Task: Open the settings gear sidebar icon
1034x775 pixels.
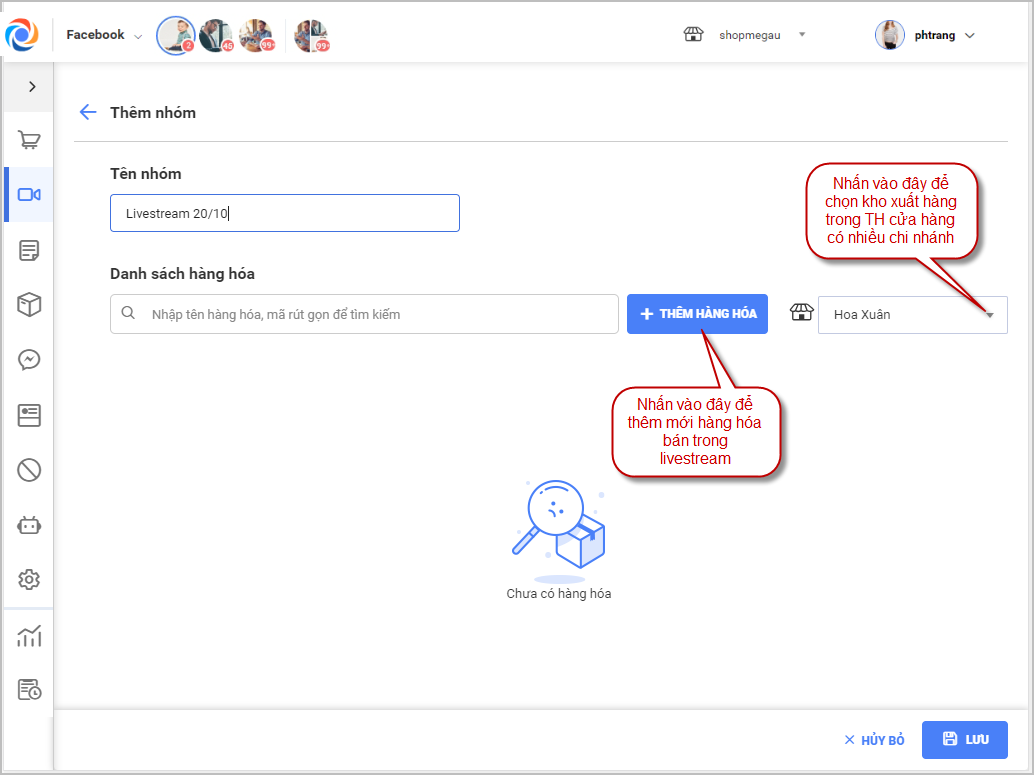Action: pos(29,579)
